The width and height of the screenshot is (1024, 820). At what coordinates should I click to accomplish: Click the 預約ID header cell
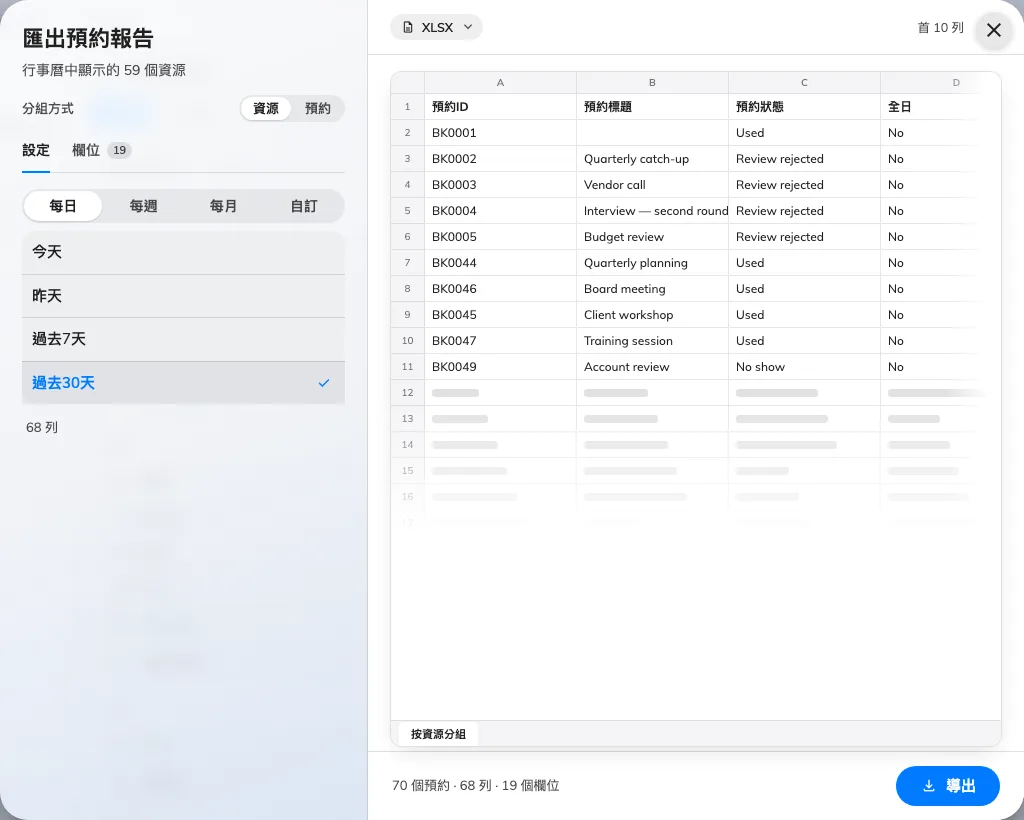coord(500,107)
